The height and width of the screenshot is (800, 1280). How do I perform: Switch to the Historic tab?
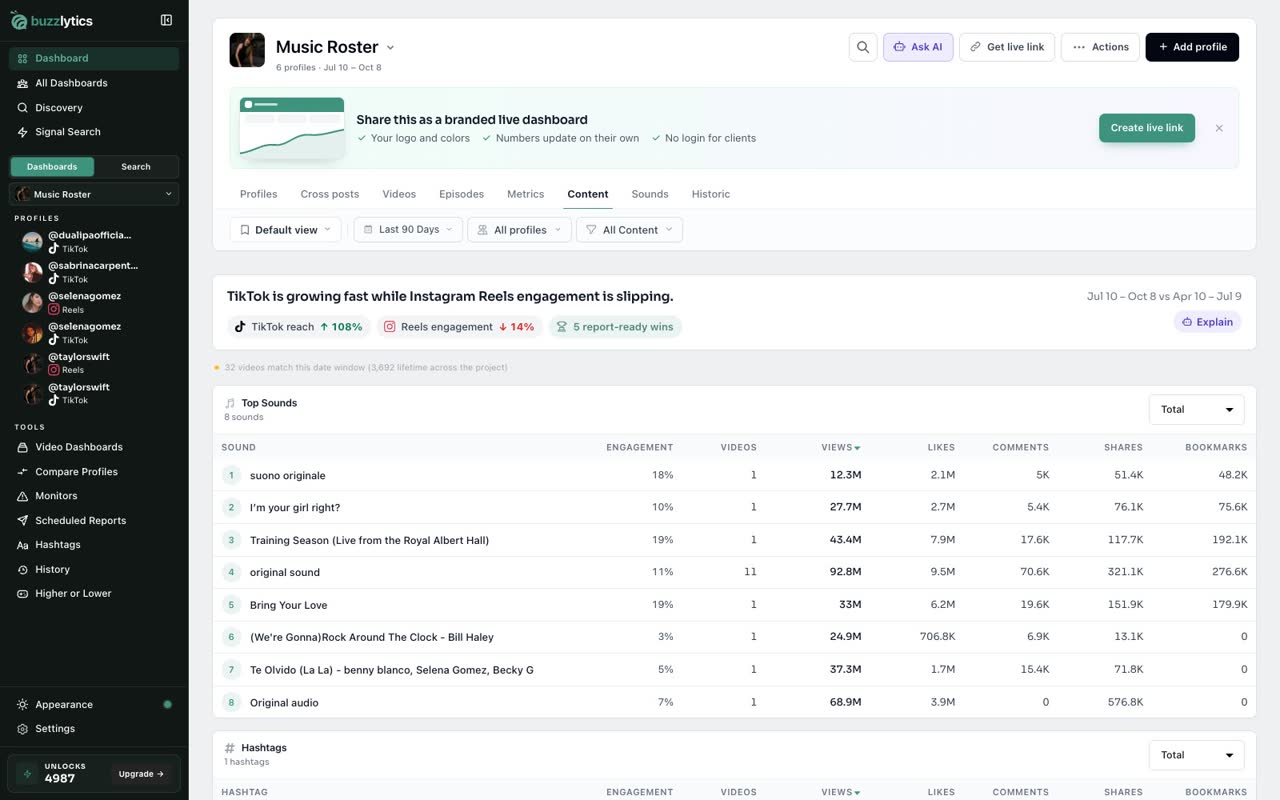point(711,194)
